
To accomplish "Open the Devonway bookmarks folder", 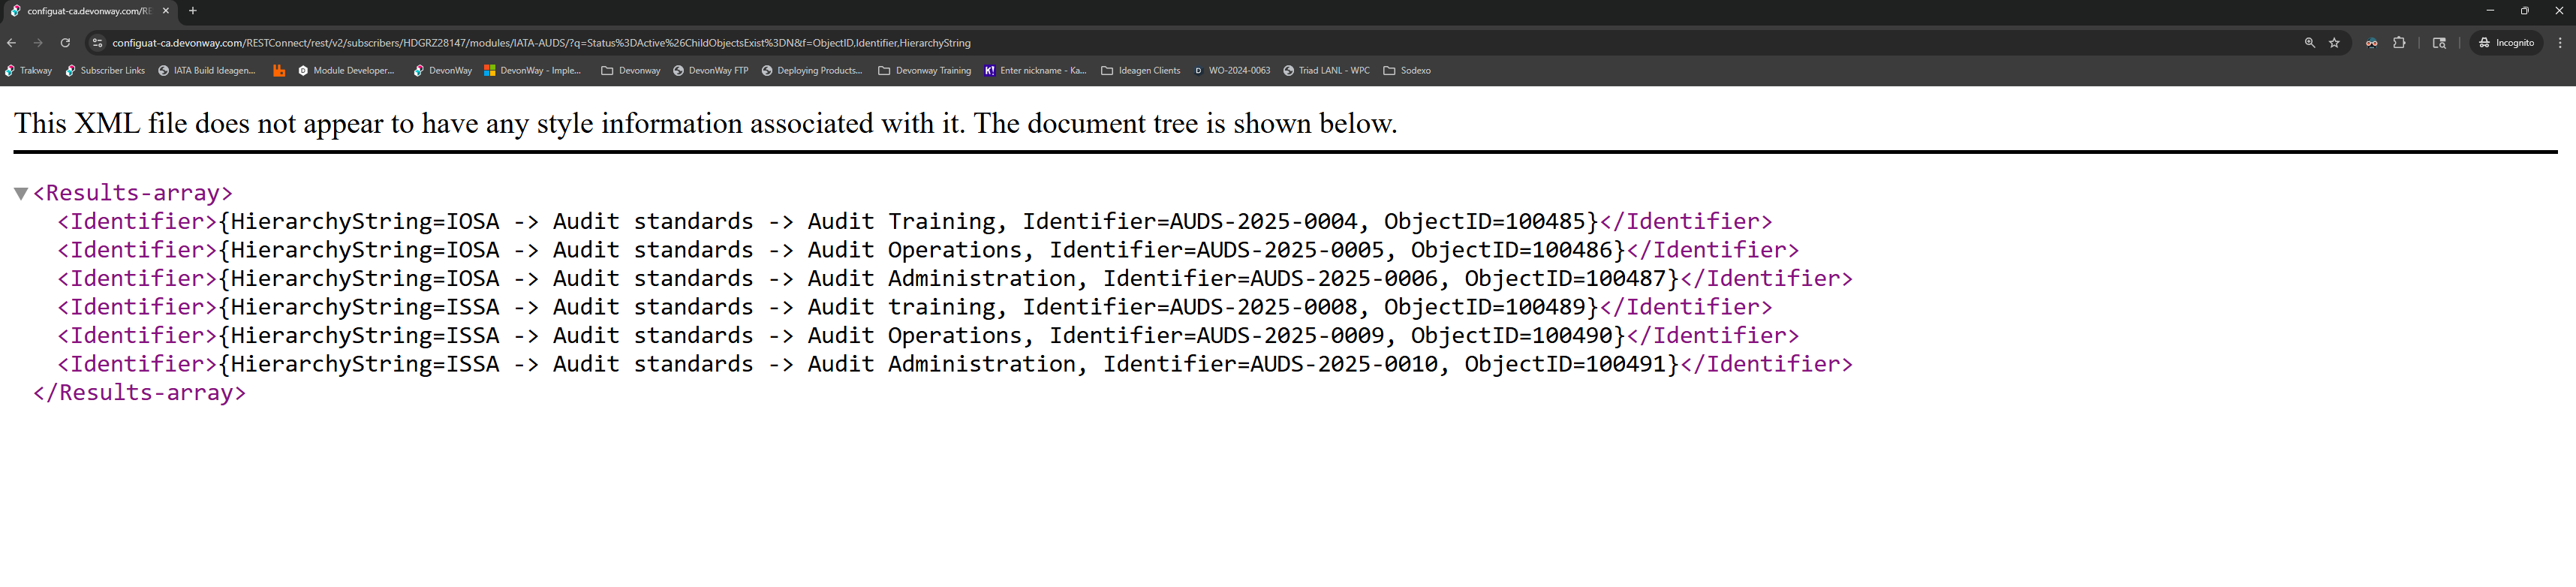I will [631, 71].
